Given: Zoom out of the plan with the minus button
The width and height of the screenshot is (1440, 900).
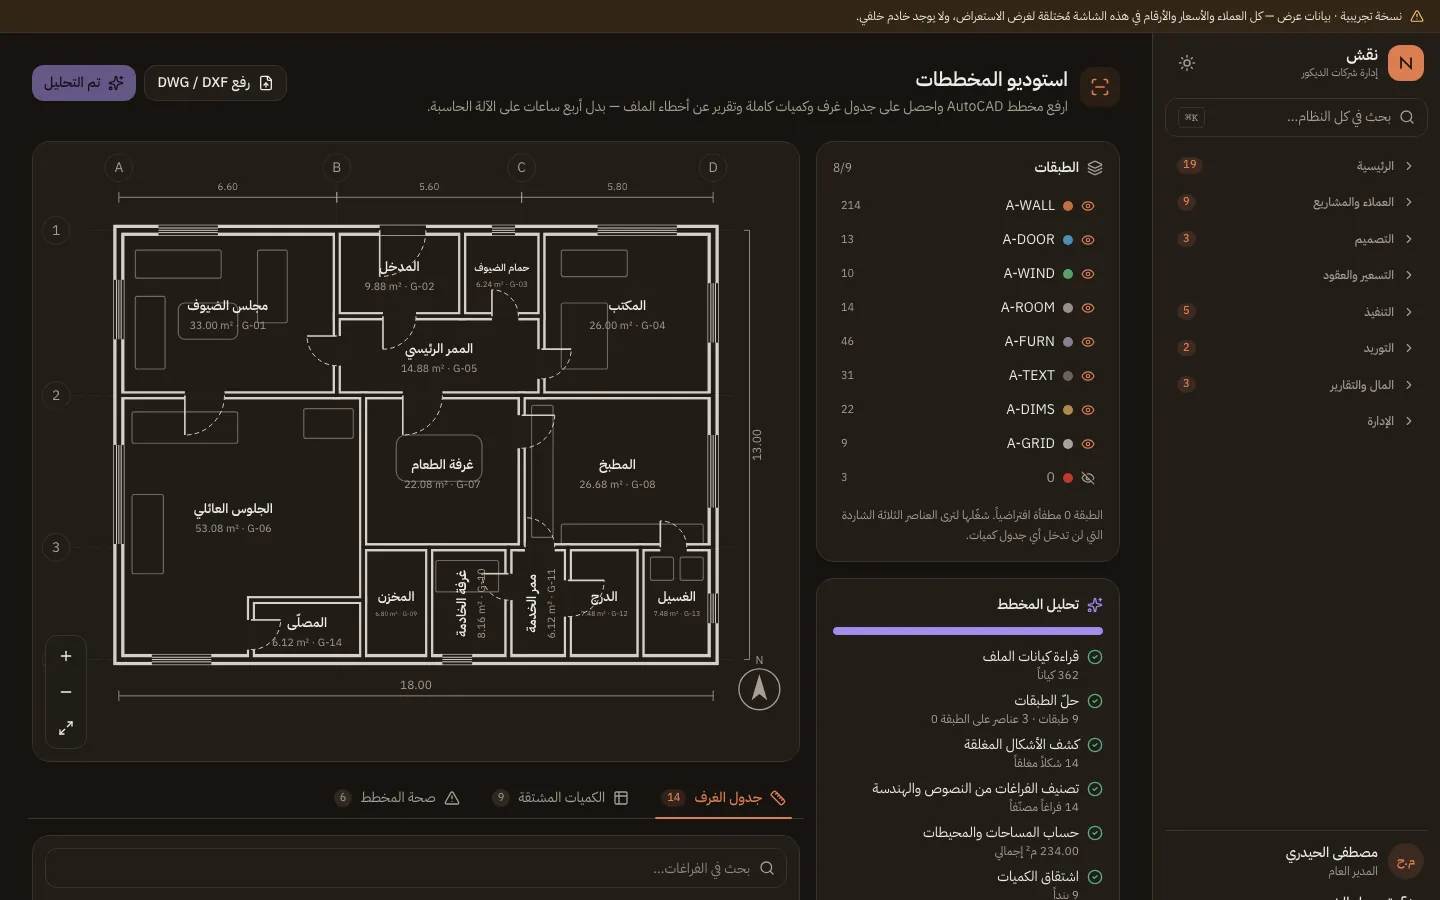Looking at the screenshot, I should pos(66,692).
